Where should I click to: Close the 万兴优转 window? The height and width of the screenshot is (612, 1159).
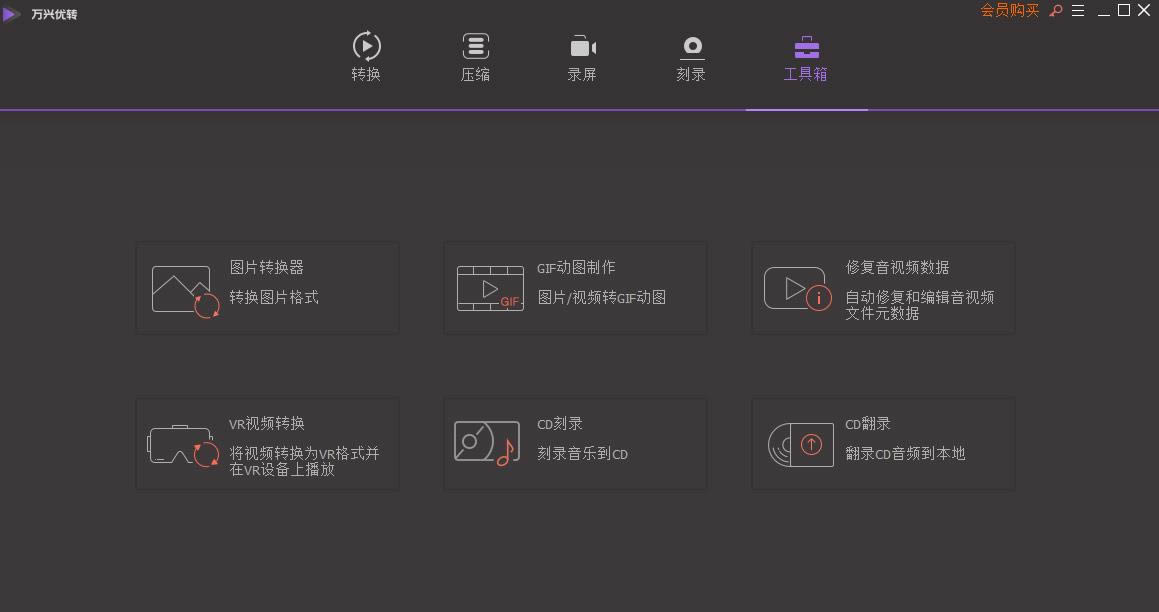click(1144, 11)
